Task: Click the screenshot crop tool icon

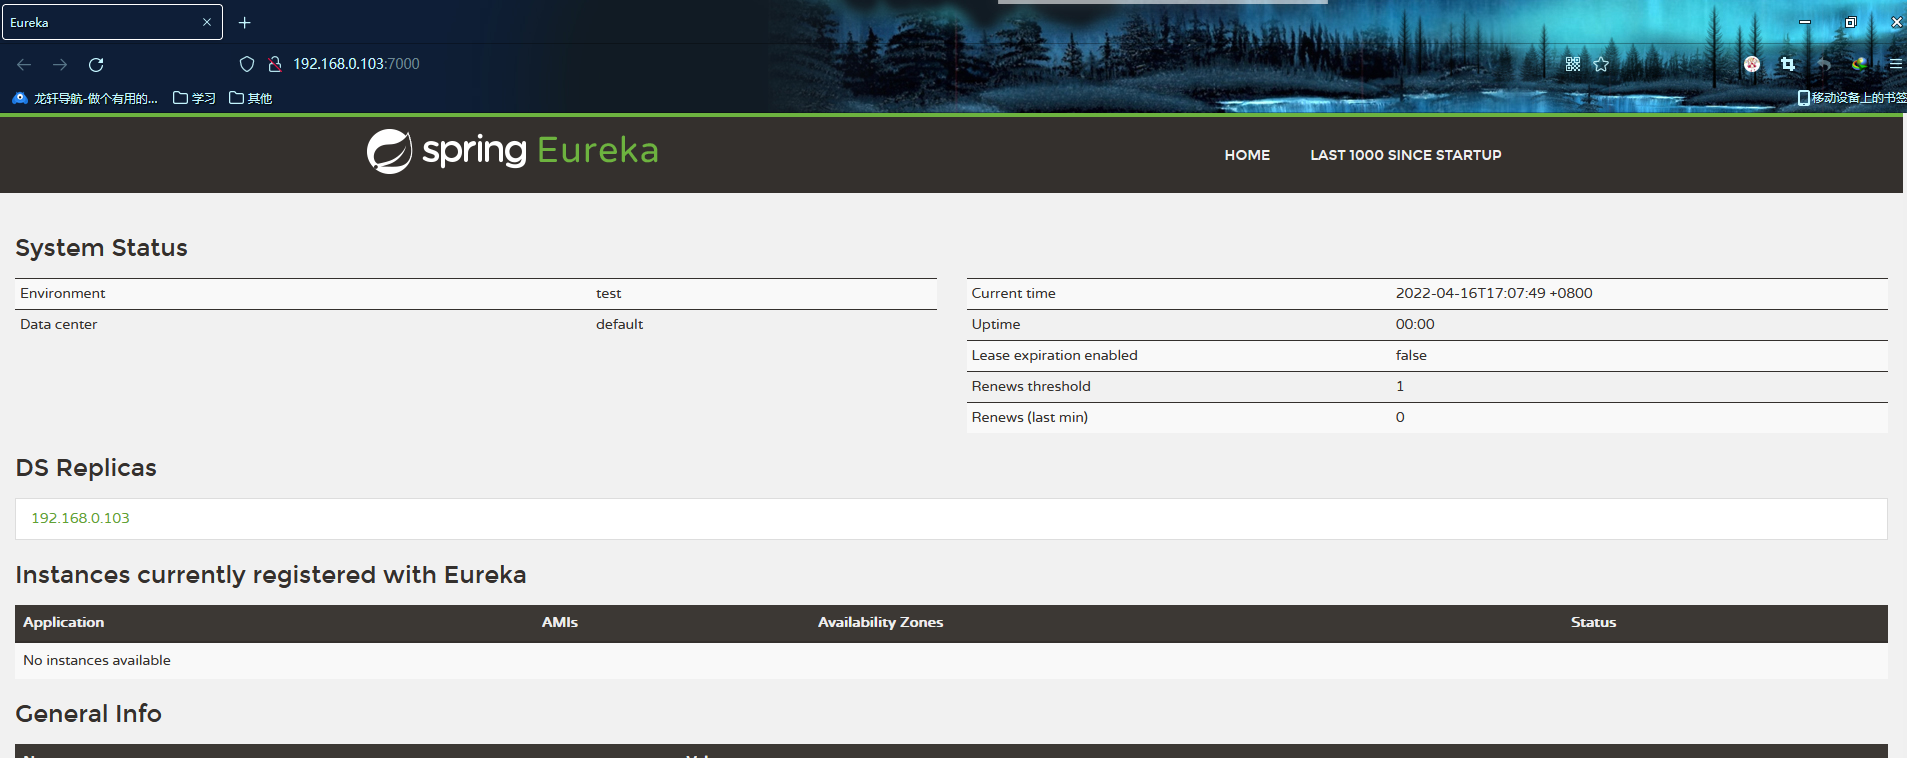Action: [1788, 64]
